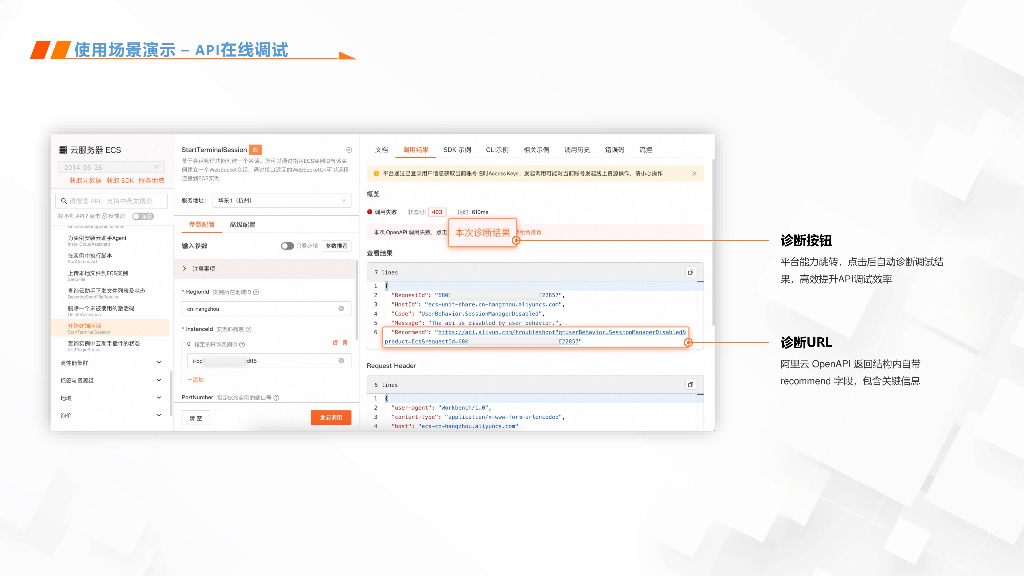Delete the InstanceId entry with trash icon
The image size is (1024, 576).
click(345, 343)
